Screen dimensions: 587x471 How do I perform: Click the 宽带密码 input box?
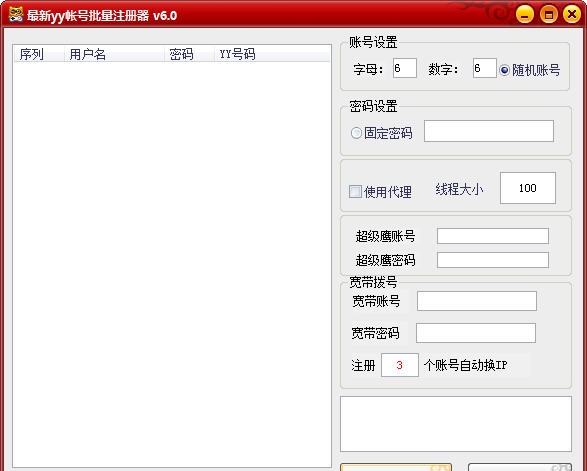click(476, 333)
